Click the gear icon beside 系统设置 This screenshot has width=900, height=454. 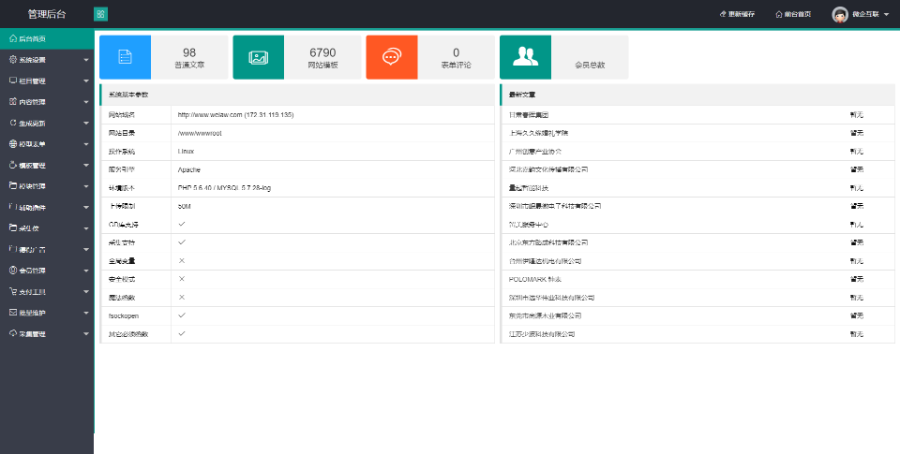[x=12, y=60]
